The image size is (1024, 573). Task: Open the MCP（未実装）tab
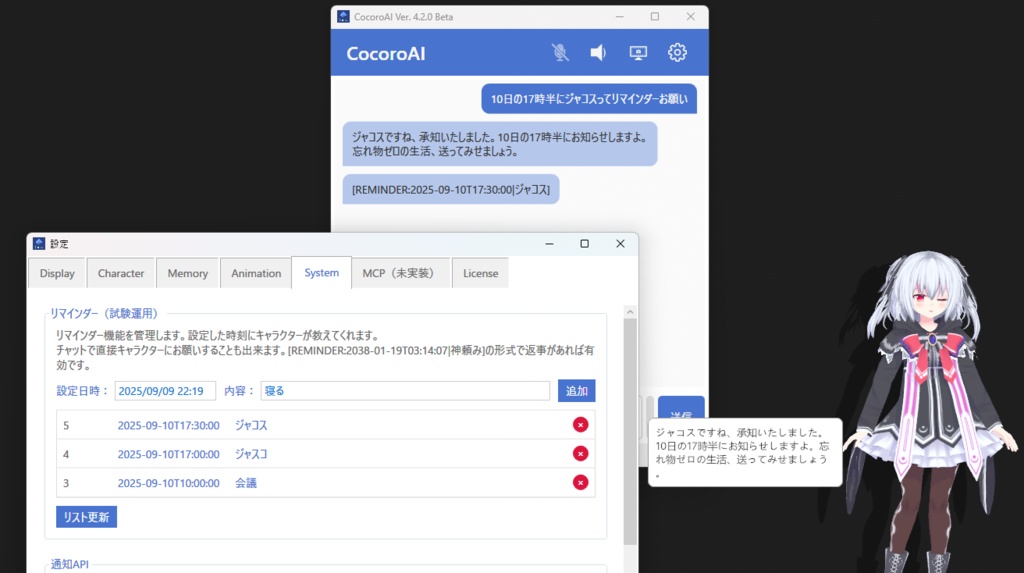[401, 273]
